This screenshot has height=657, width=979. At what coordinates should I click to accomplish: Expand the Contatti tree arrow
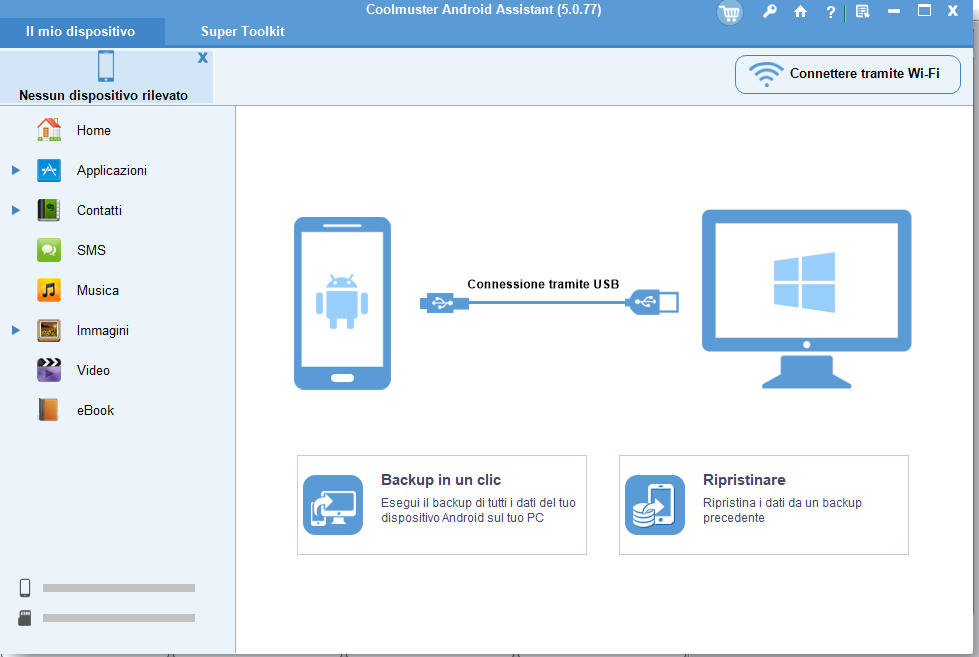16,210
